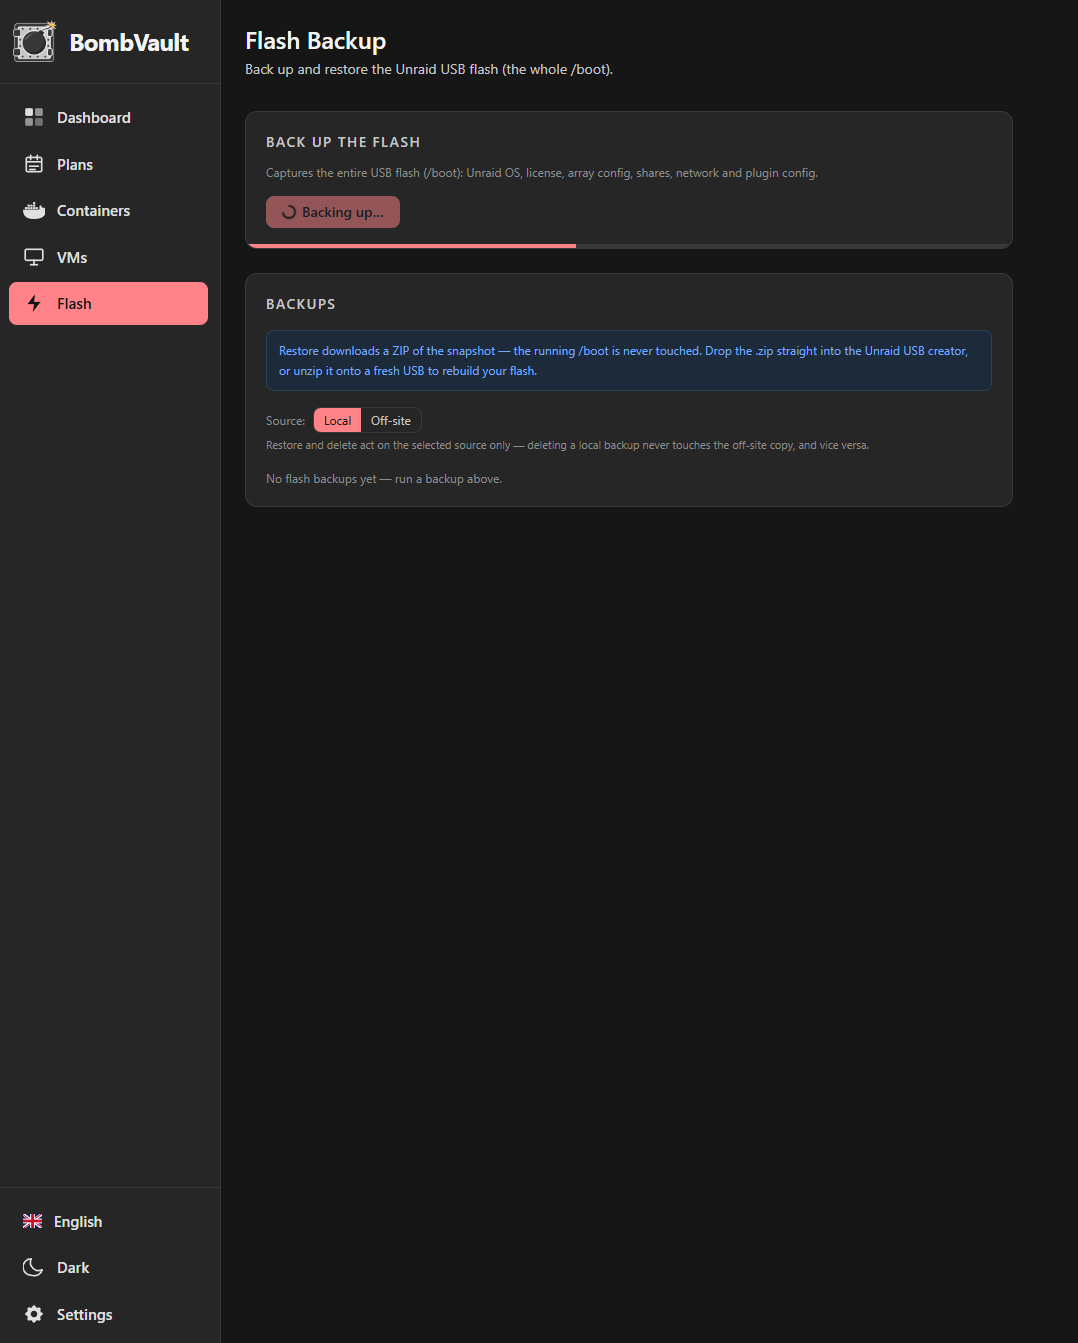The image size is (1078, 1343).
Task: Switch backup source to Off-site
Action: tap(391, 420)
